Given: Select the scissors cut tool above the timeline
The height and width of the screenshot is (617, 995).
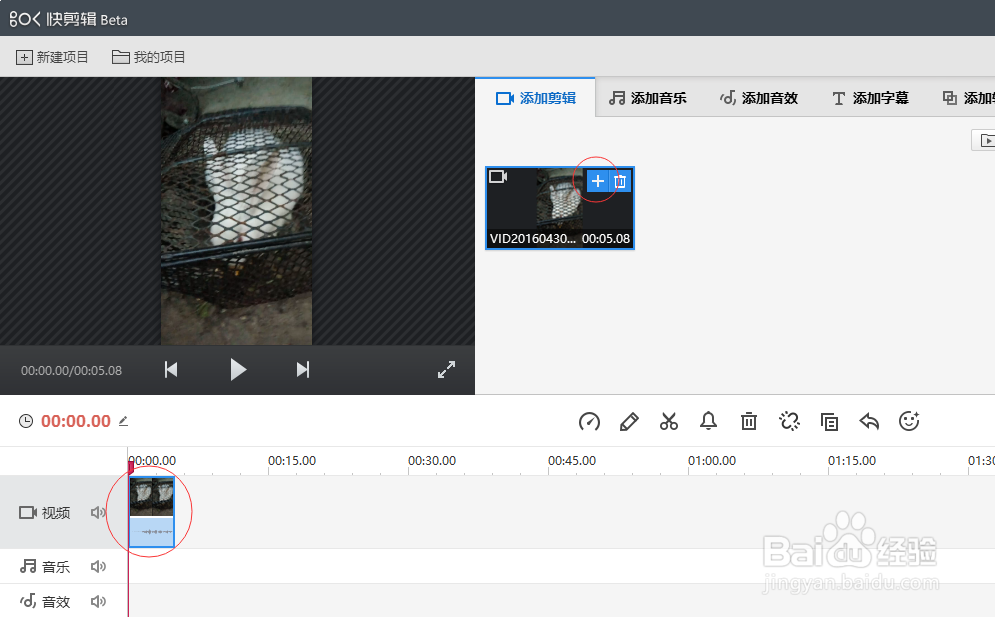Looking at the screenshot, I should coord(669,421).
